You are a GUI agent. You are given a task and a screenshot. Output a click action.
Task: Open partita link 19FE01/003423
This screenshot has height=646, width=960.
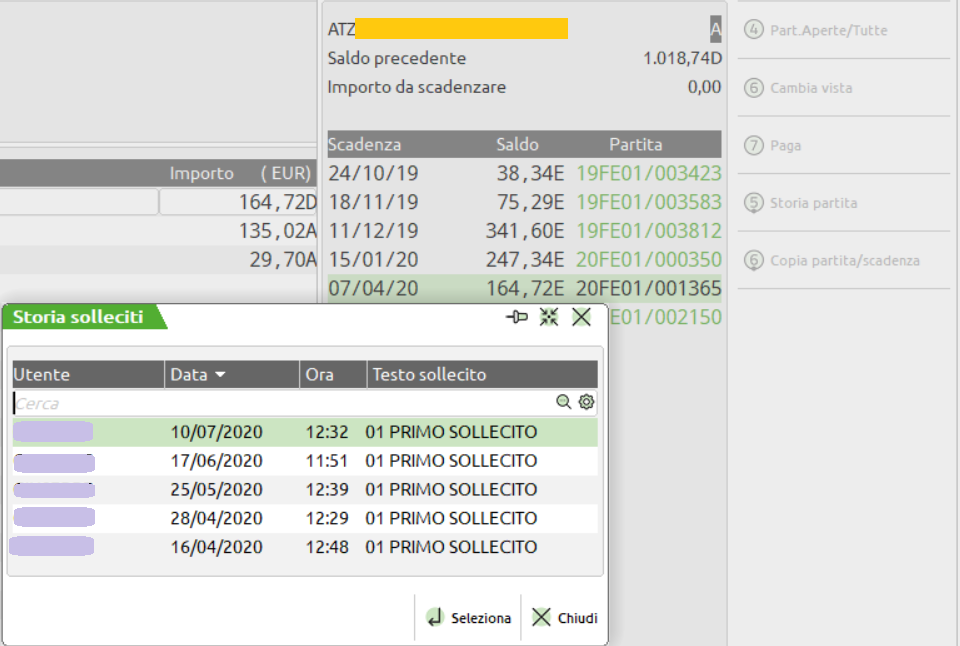coord(648,174)
